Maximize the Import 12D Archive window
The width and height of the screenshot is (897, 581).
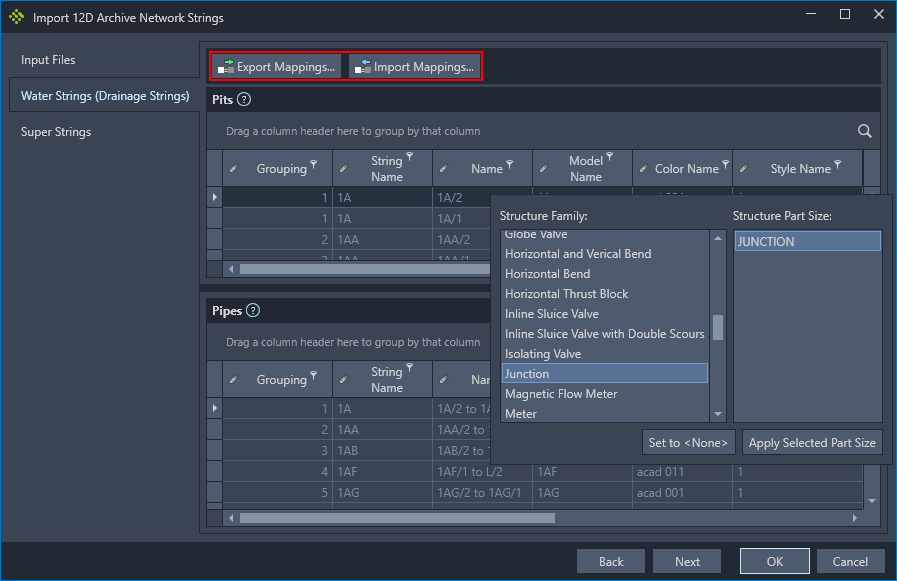point(844,14)
